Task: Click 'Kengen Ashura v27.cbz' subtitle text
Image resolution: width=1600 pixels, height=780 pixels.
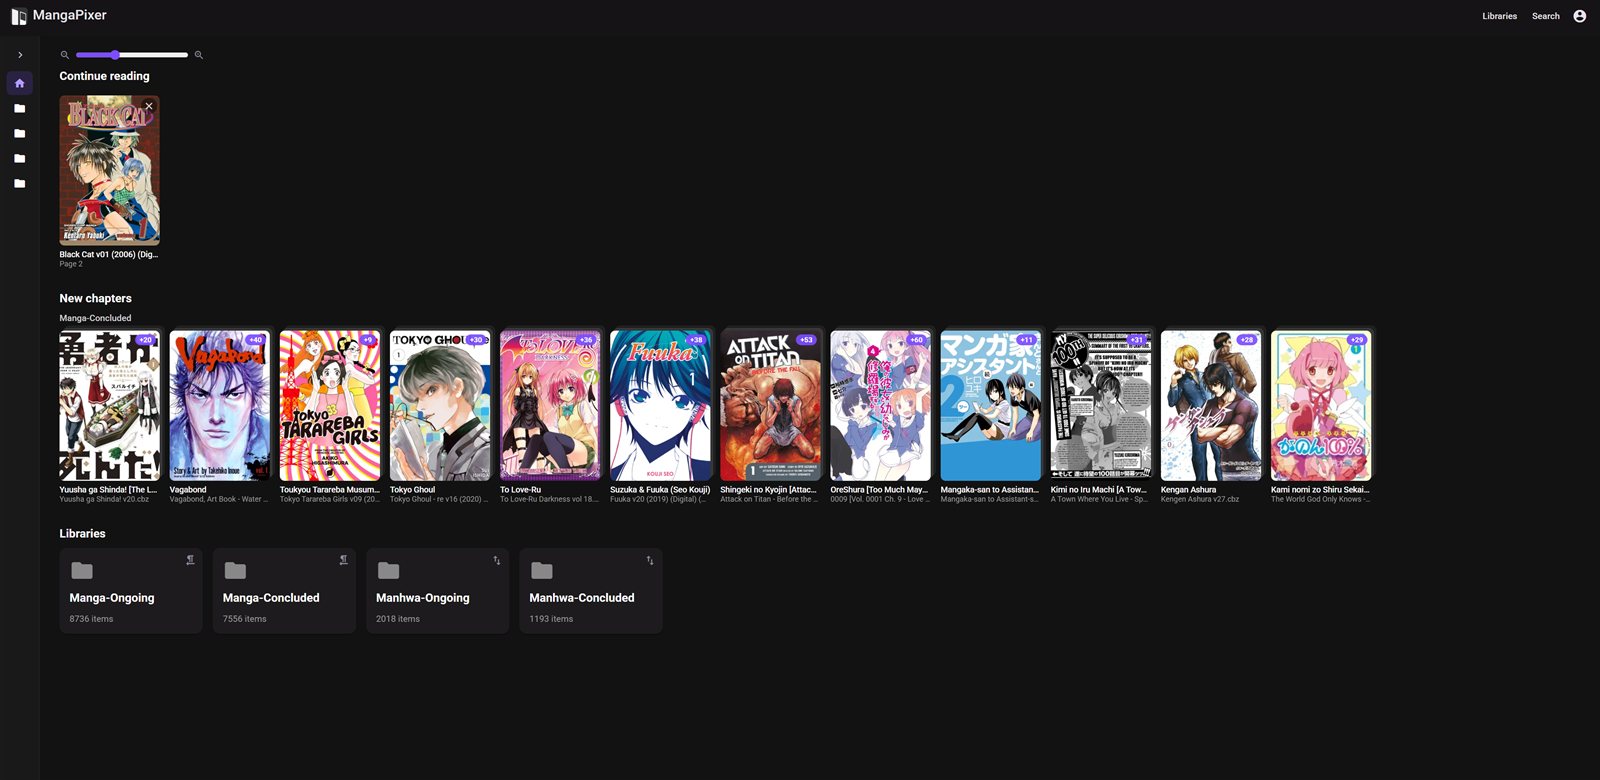Action: coord(1200,499)
